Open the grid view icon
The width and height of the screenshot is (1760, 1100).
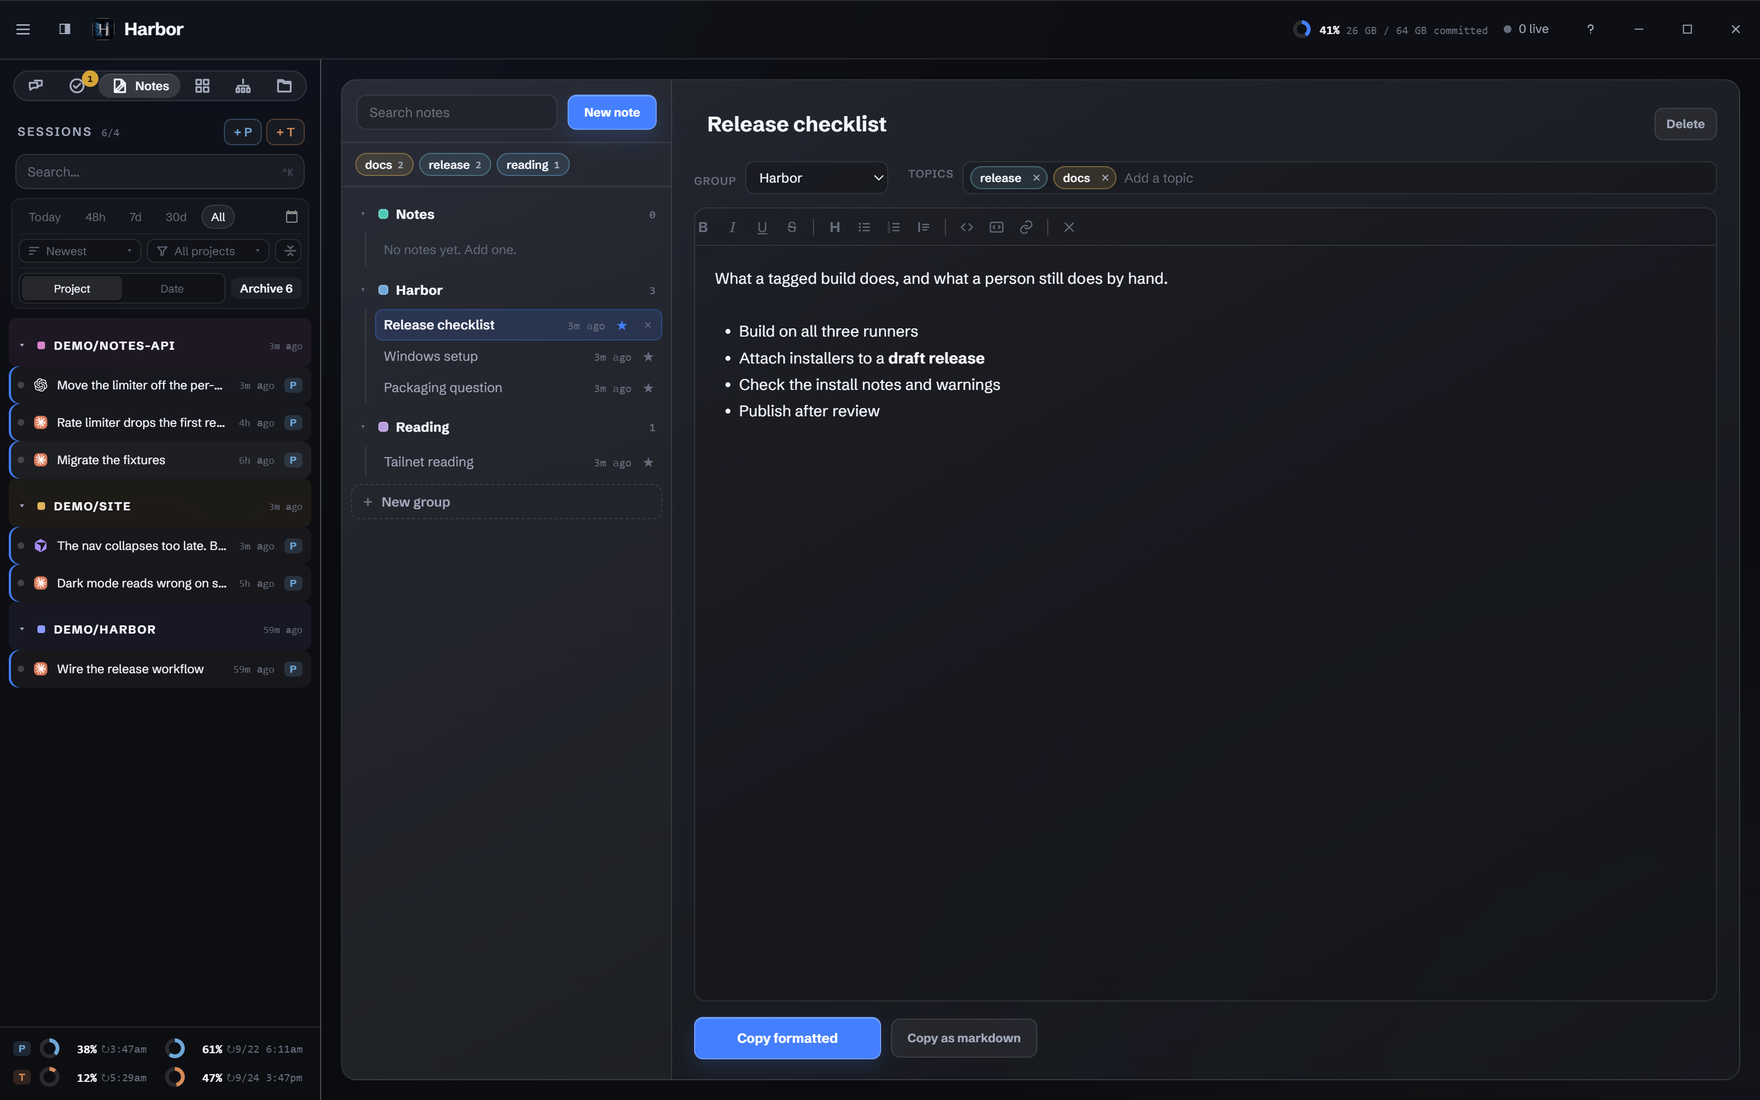pos(202,86)
